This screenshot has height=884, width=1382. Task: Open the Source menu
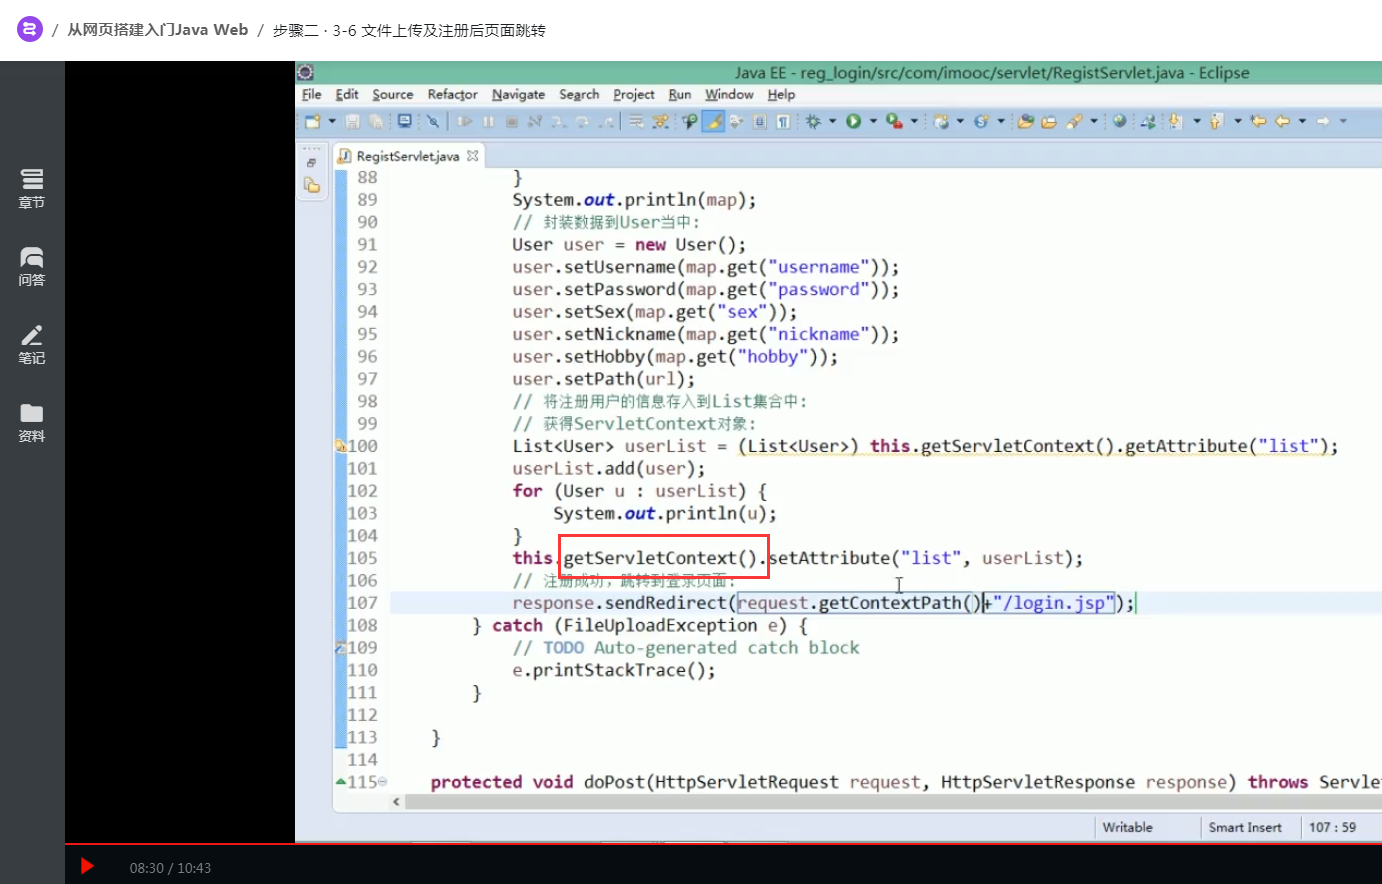pos(393,94)
